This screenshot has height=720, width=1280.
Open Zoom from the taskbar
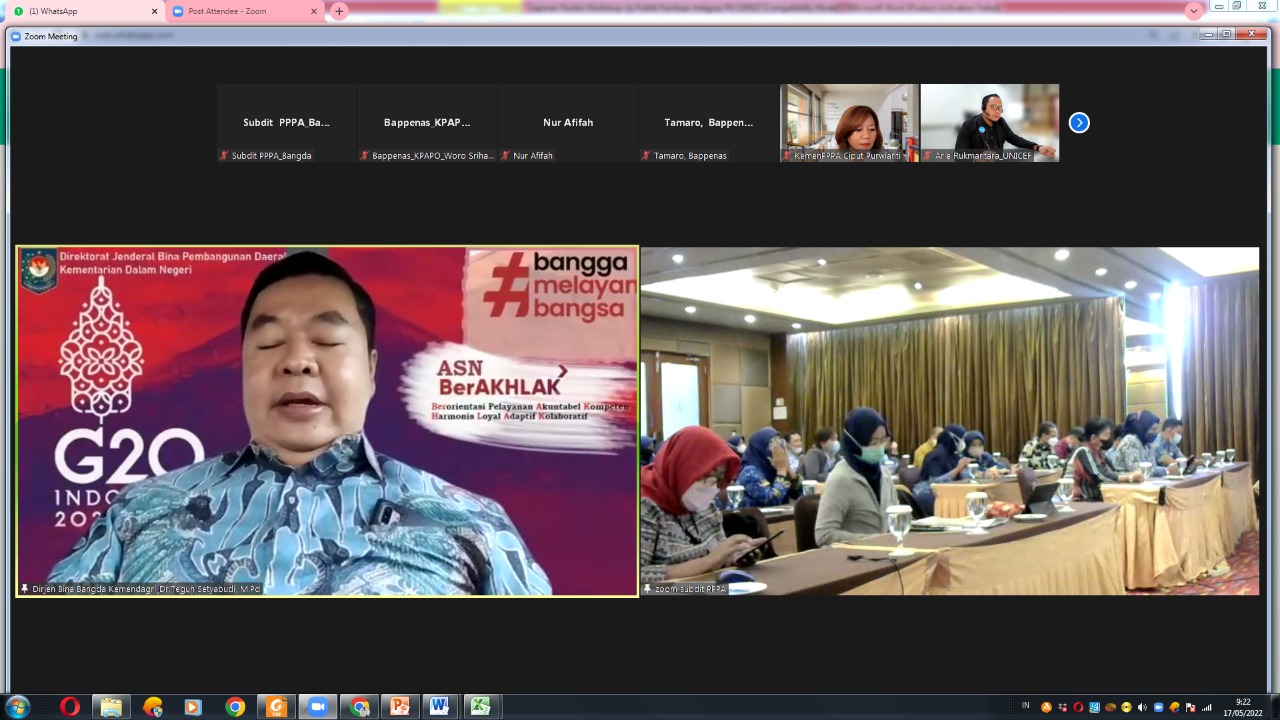pos(317,707)
